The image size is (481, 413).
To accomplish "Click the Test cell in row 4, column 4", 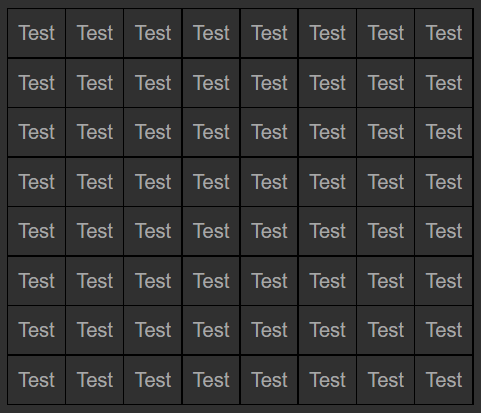I will [211, 182].
